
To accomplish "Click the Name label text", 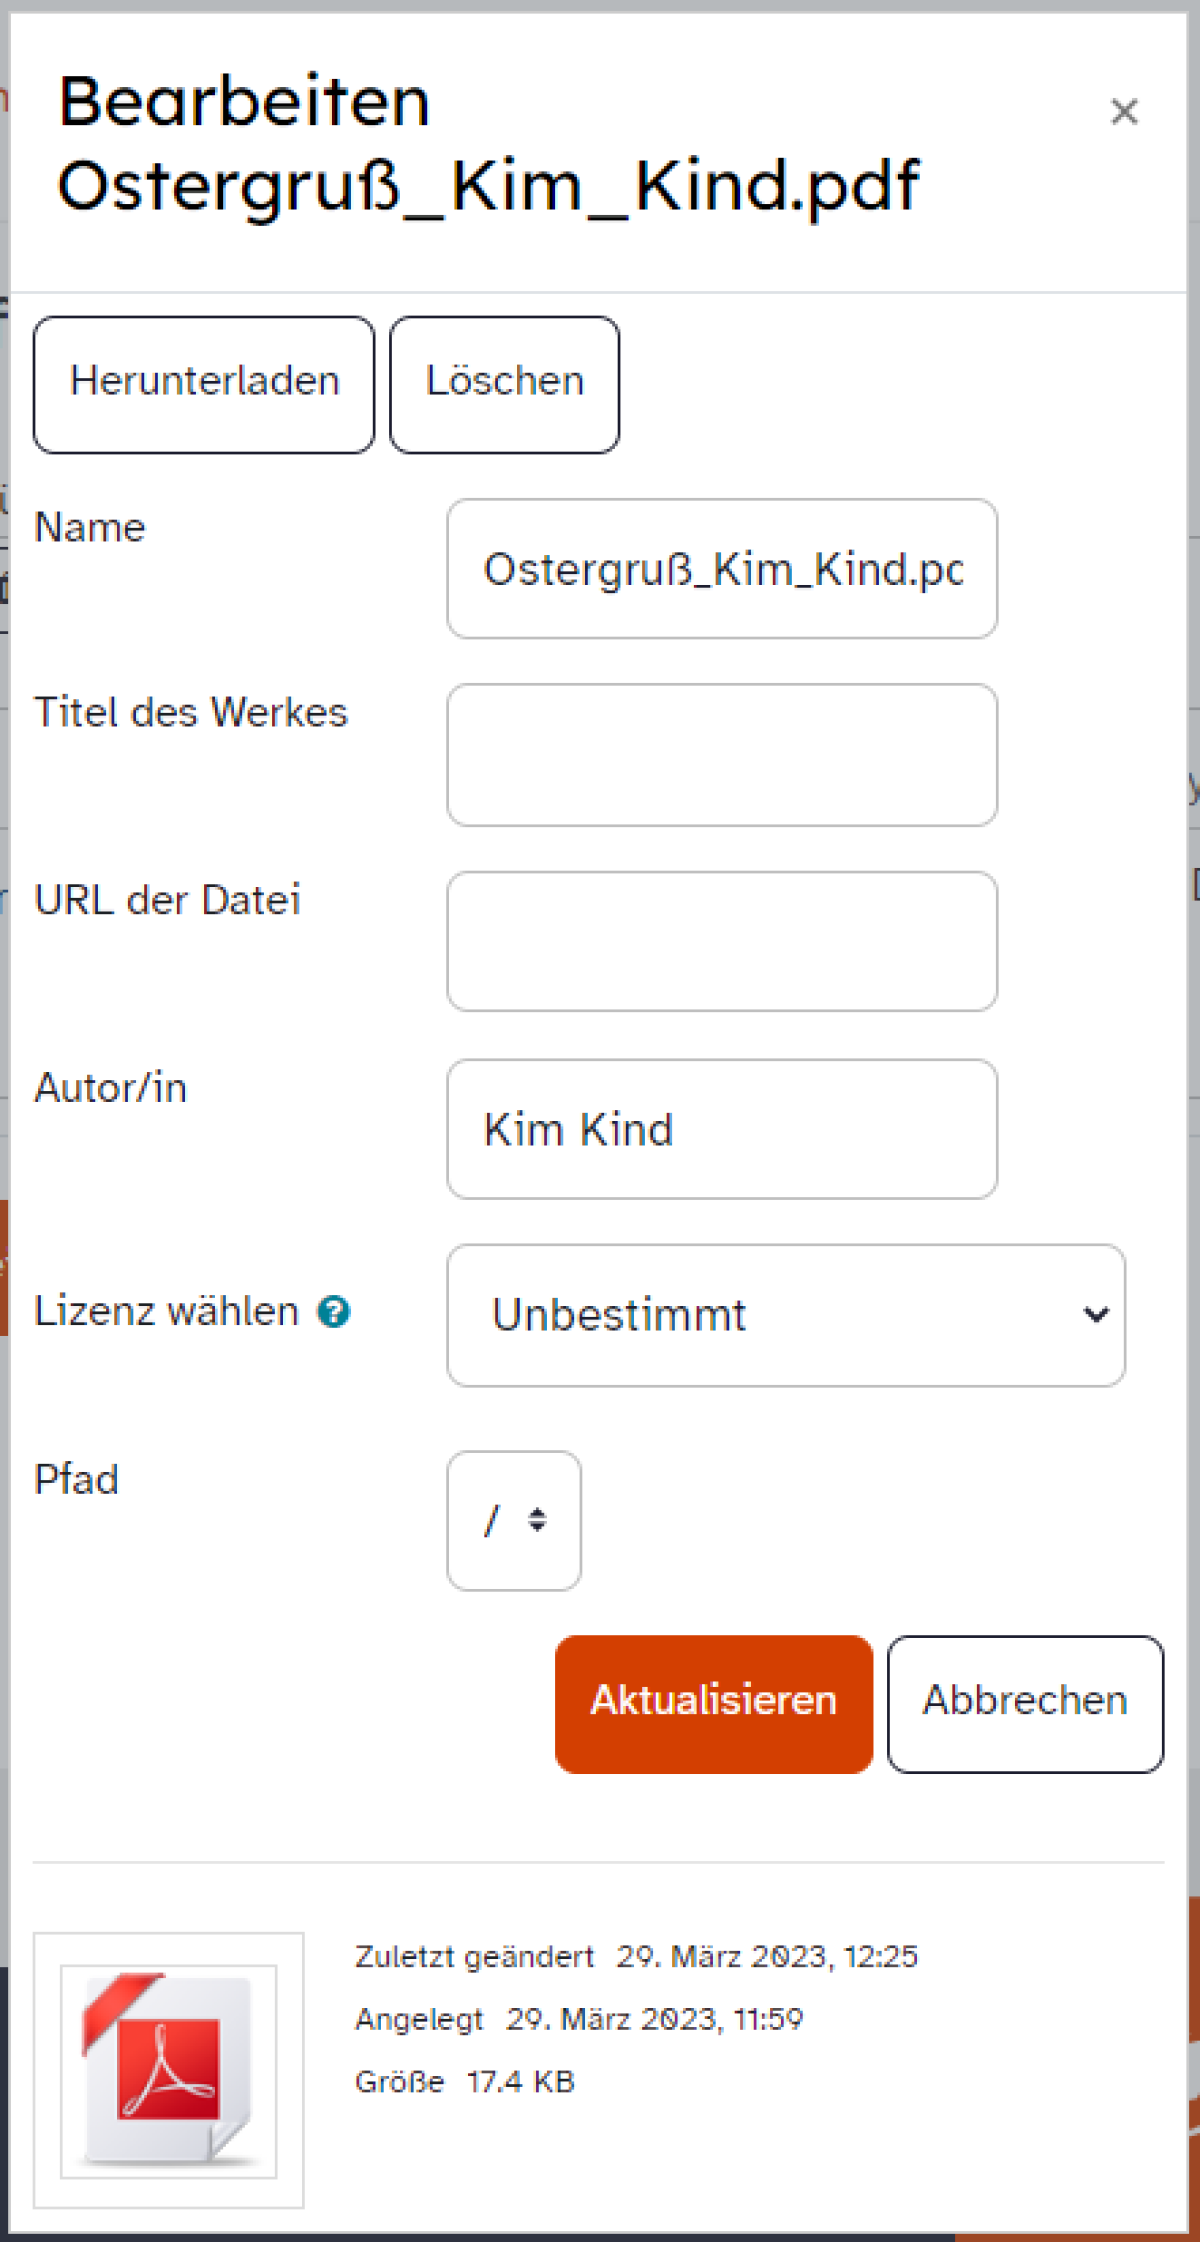I will click(90, 527).
